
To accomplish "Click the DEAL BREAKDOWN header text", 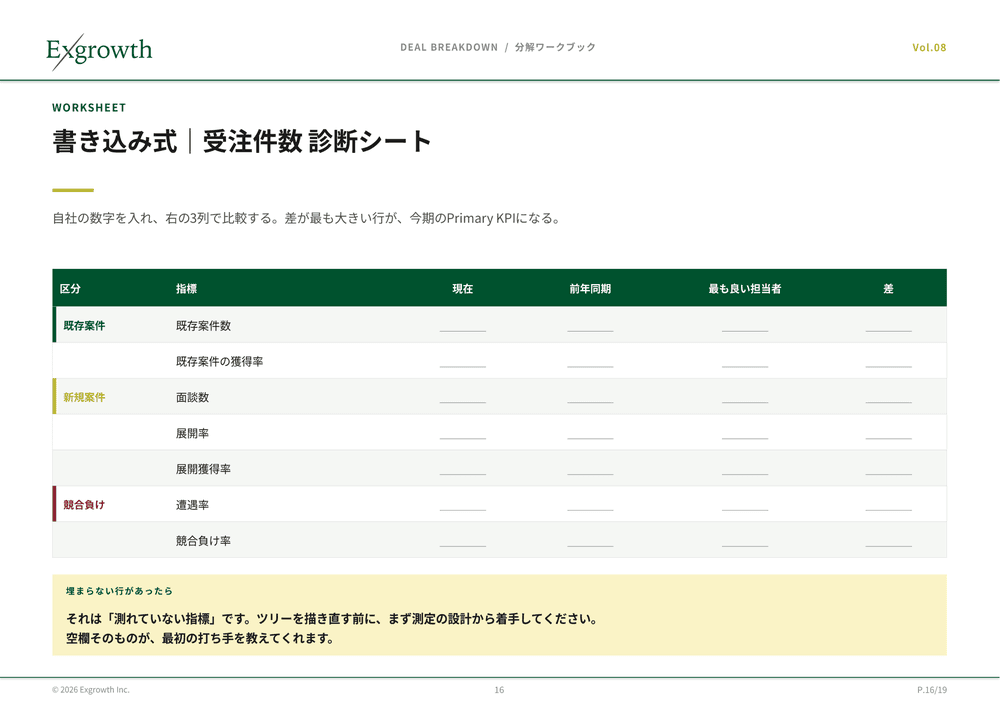I will [449, 47].
